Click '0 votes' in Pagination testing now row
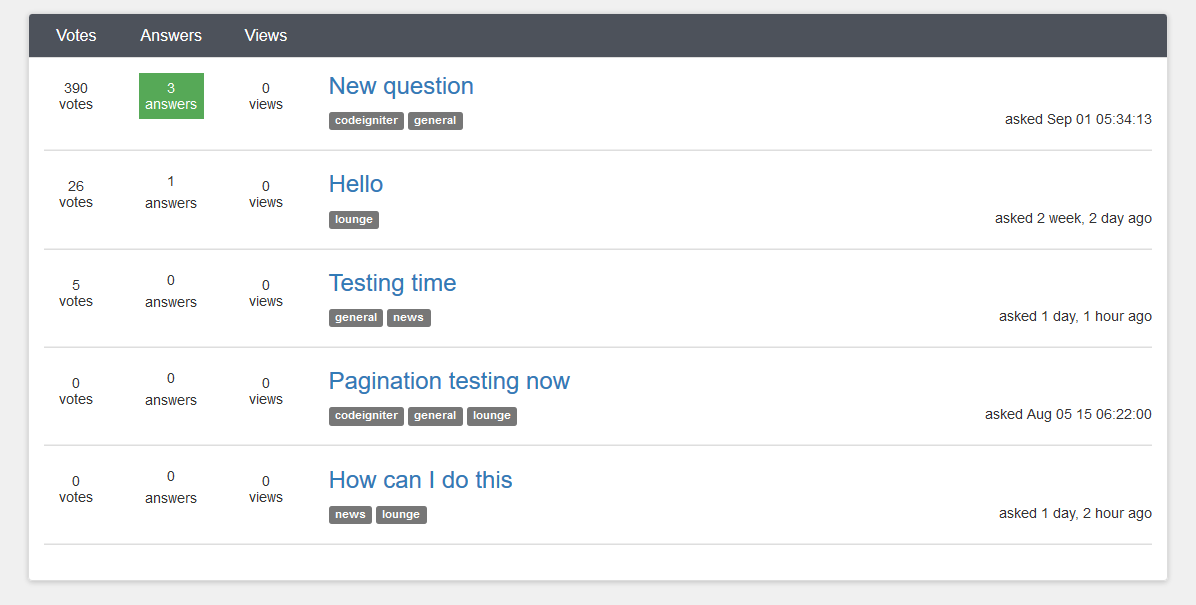 click(76, 391)
